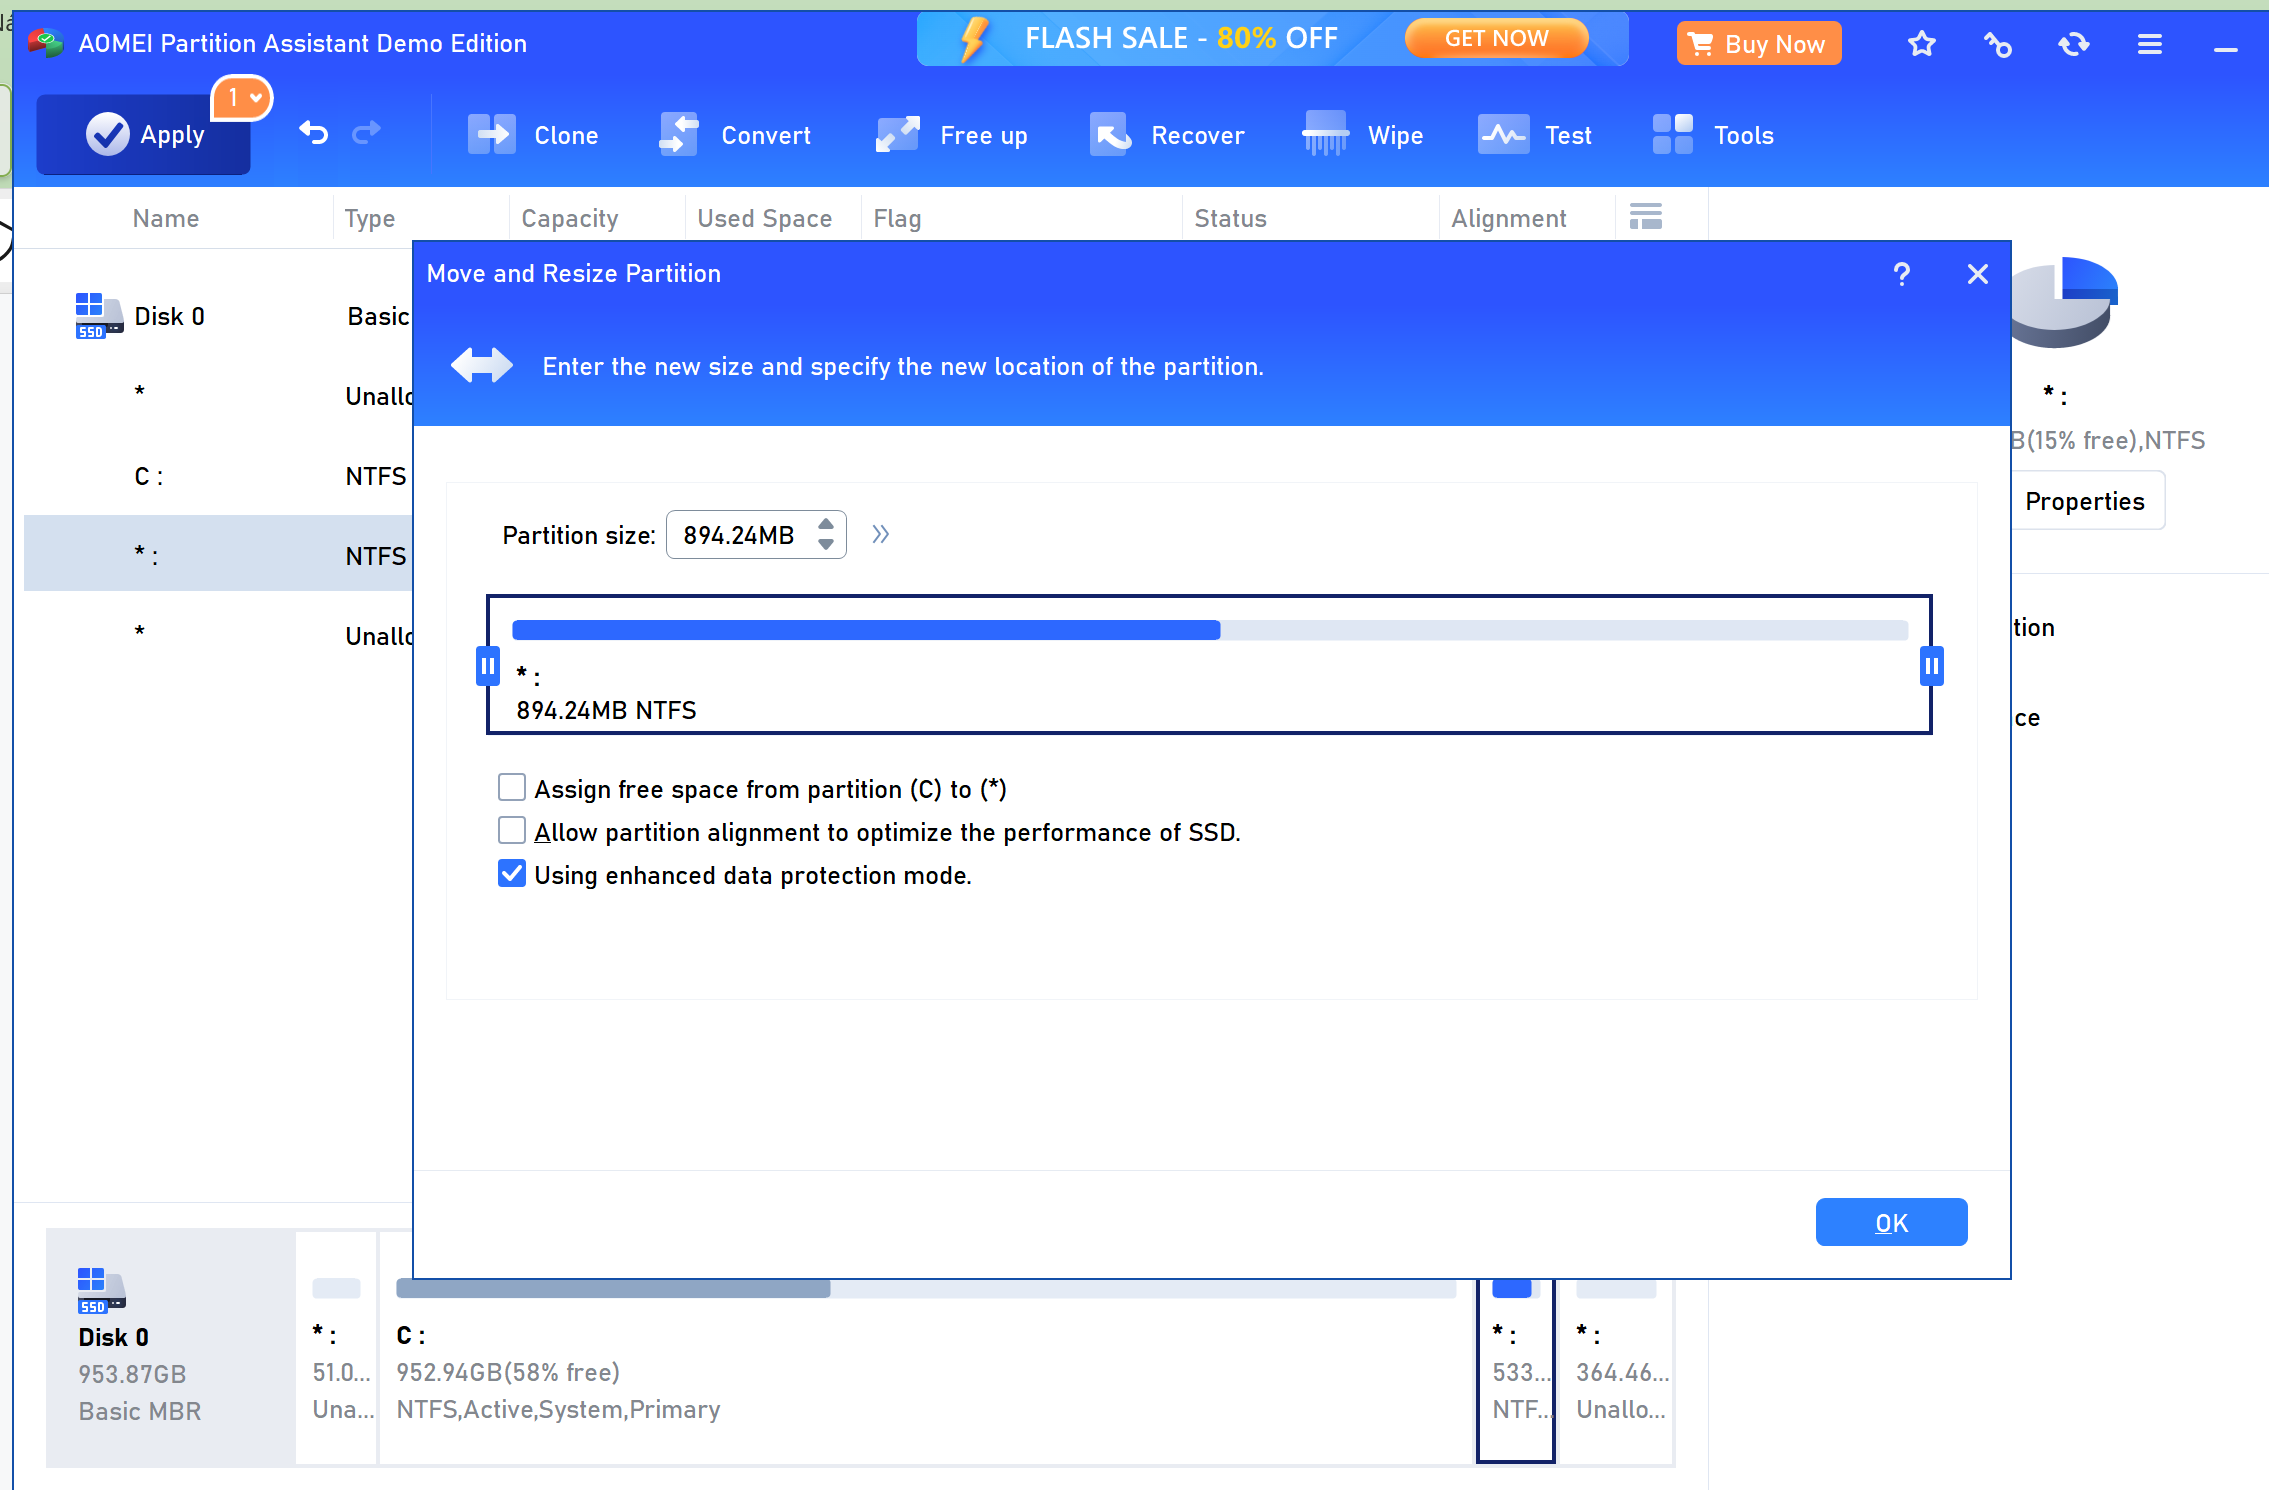Click the Properties button on the right
This screenshot has height=1490, width=2269.
[2085, 501]
